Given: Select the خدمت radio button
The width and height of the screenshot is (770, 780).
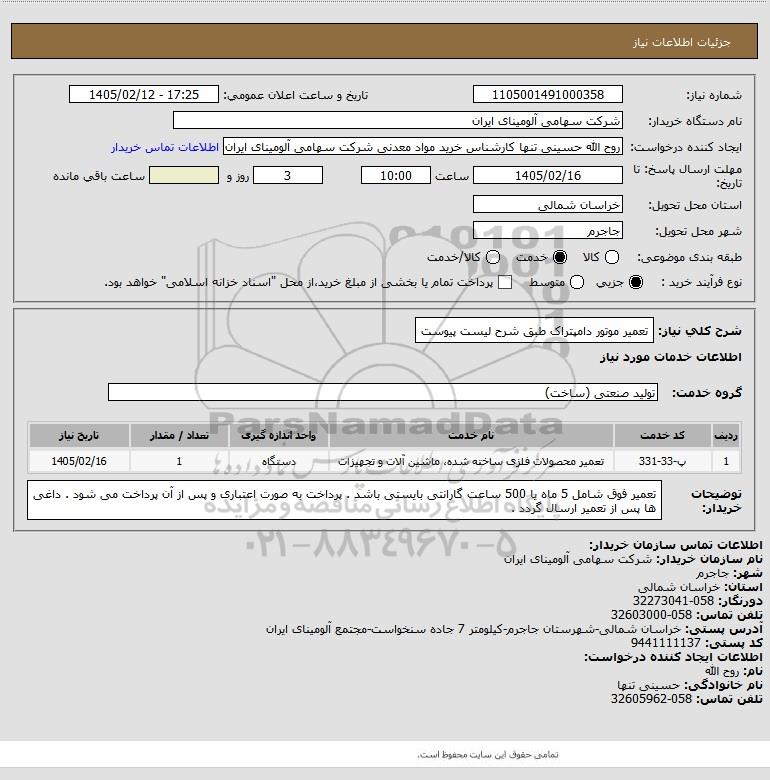Looking at the screenshot, I should 560,257.
